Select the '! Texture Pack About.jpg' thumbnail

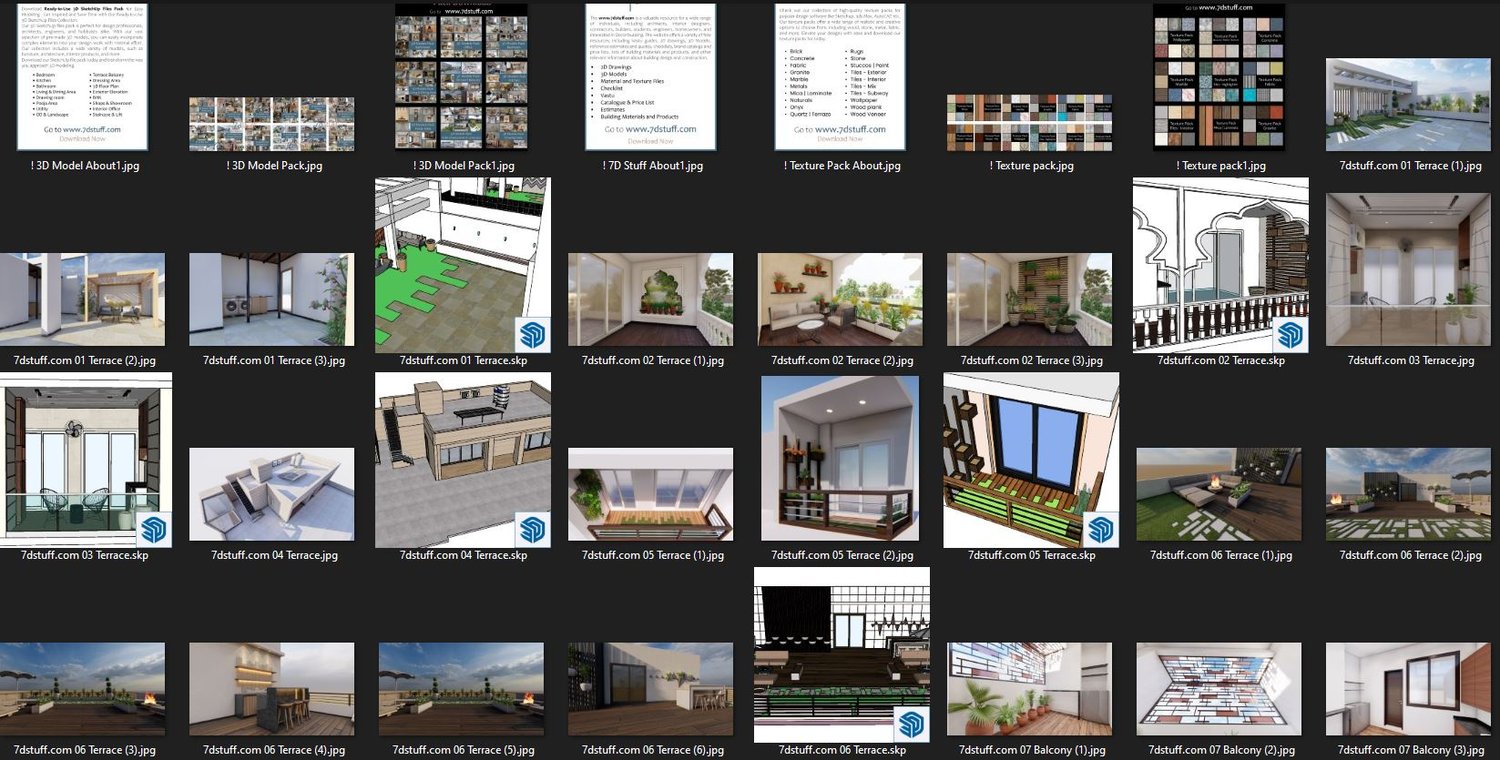click(840, 76)
